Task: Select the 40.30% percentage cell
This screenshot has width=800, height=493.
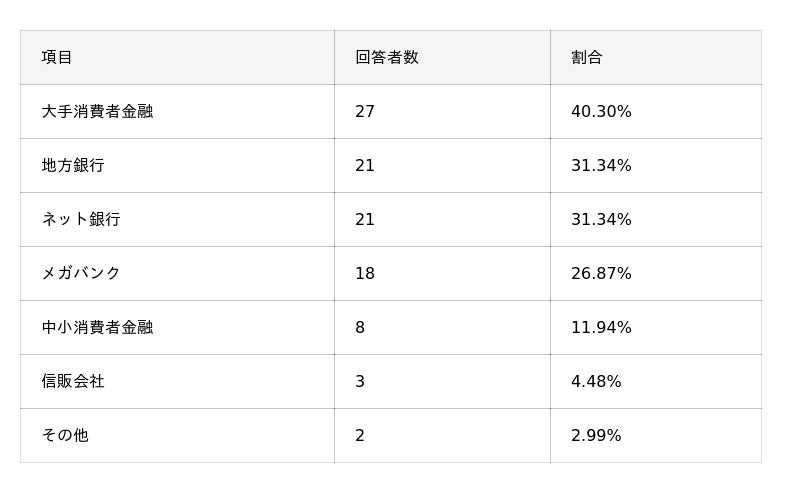Action: (601, 111)
